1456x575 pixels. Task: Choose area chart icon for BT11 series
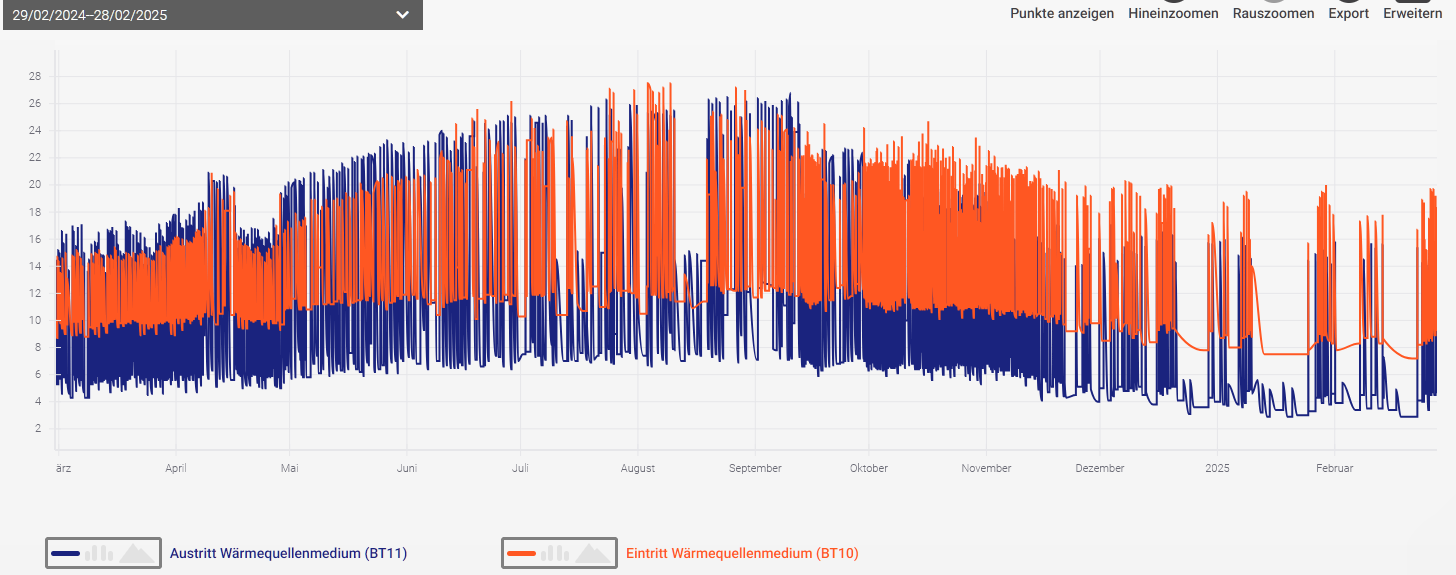click(137, 553)
